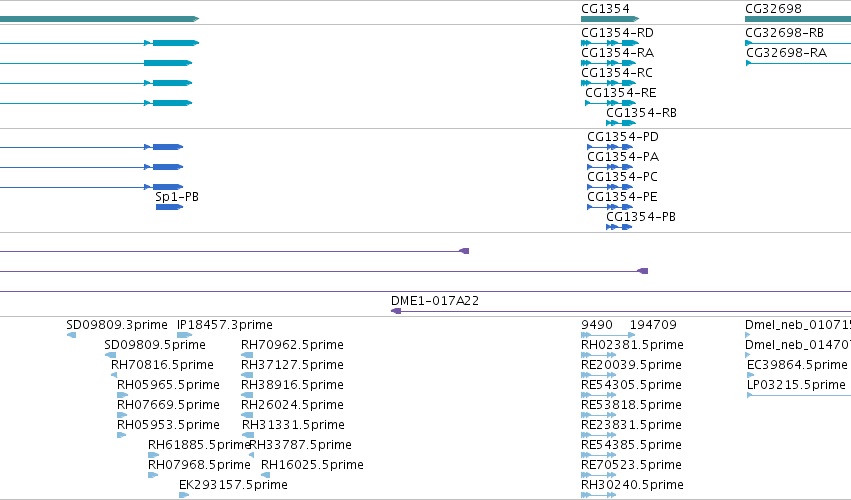
Task: Select the CG1354-PD protein label
Action: [623, 137]
